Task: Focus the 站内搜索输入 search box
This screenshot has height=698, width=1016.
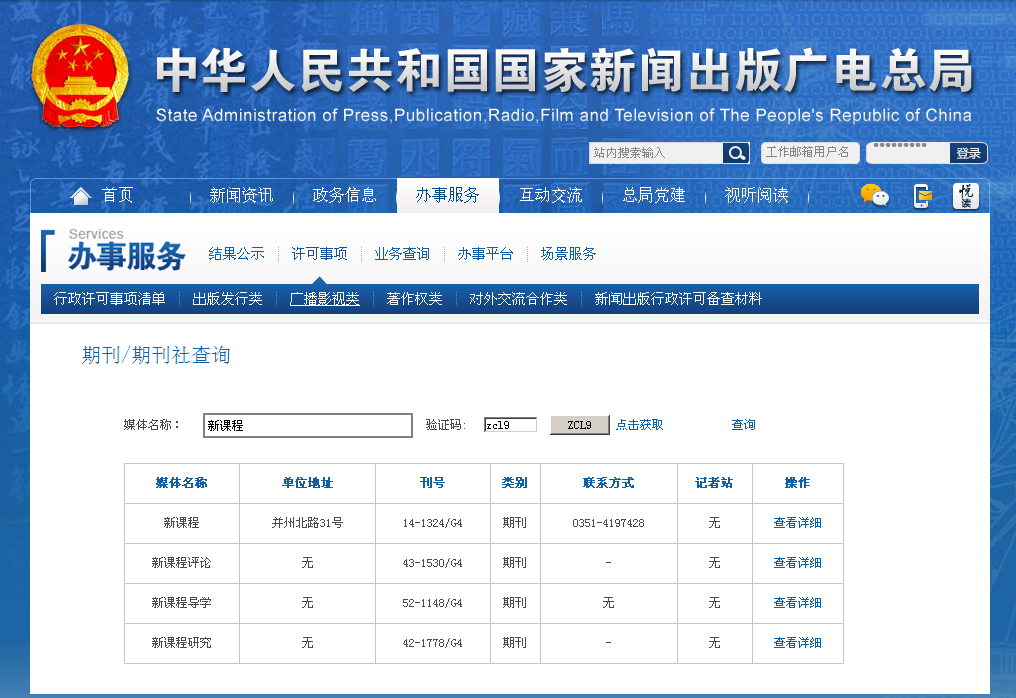Action: pyautogui.click(x=655, y=153)
